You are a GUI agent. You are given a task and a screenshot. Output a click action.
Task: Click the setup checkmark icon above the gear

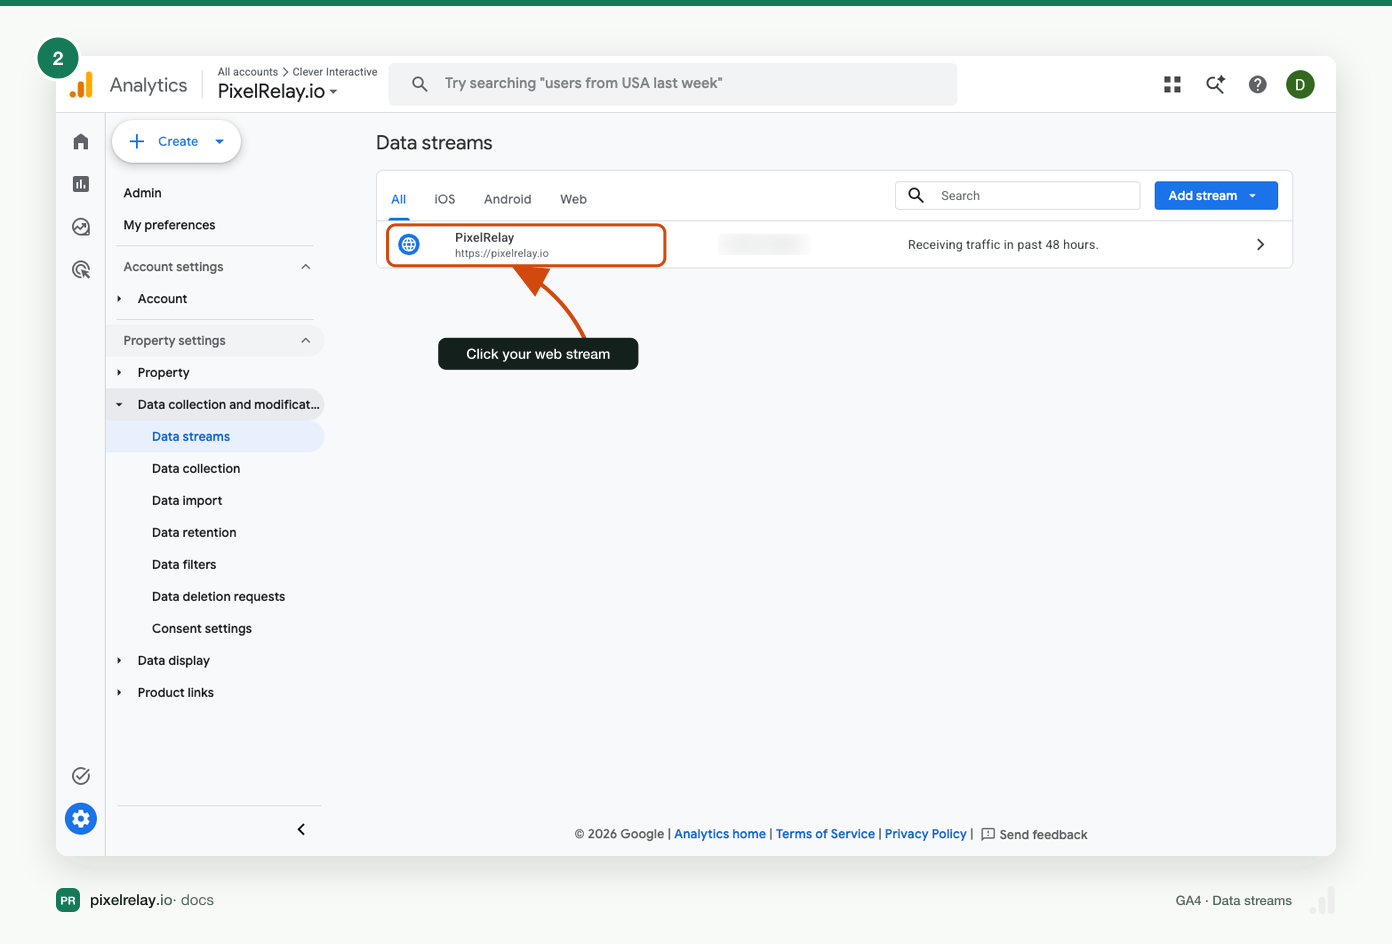pyautogui.click(x=81, y=776)
